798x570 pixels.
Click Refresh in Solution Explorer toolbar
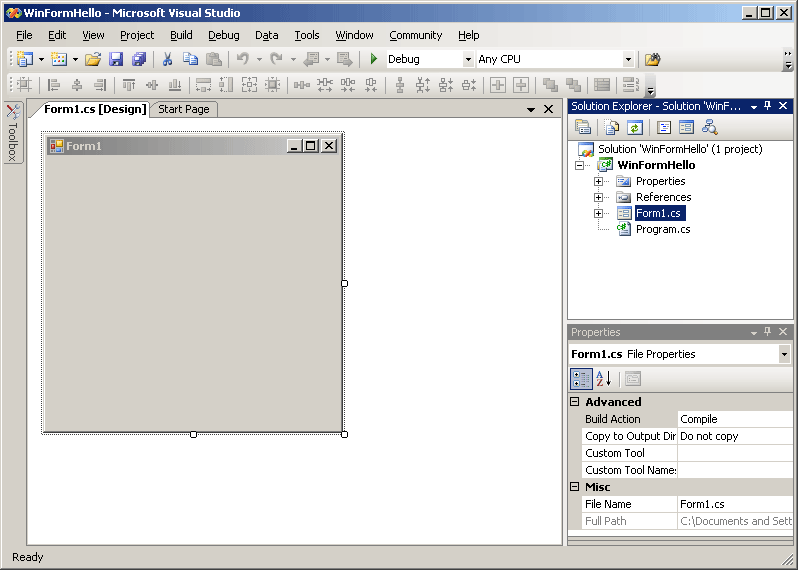click(634, 127)
